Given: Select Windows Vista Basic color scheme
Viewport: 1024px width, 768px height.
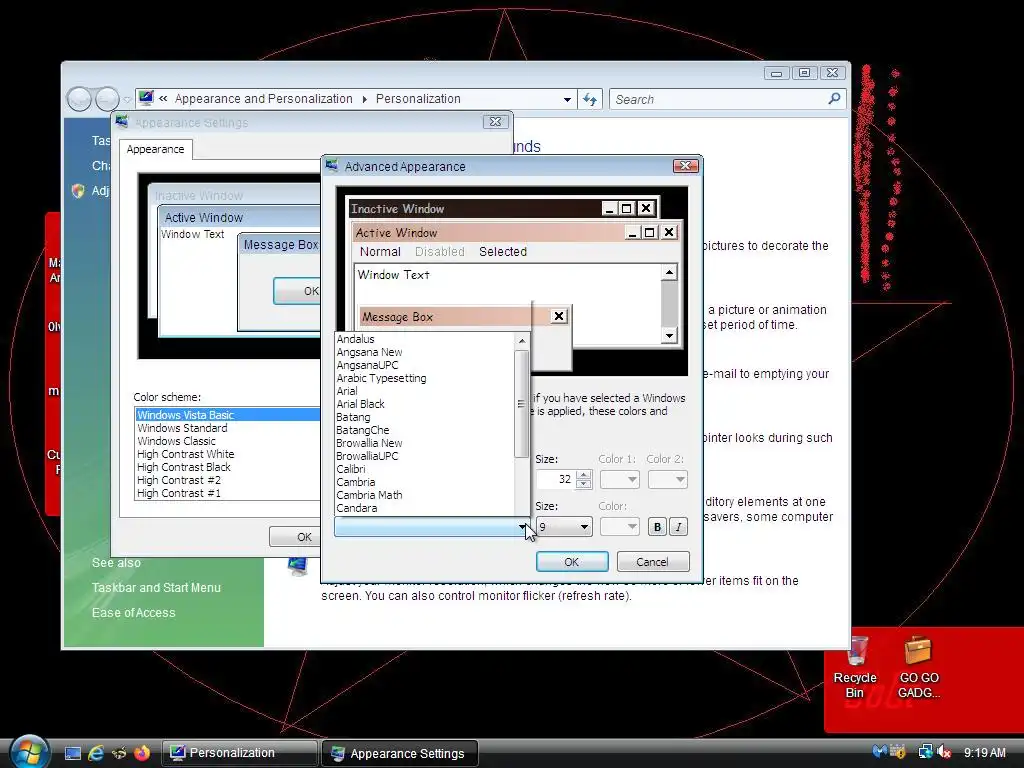Looking at the screenshot, I should (228, 415).
